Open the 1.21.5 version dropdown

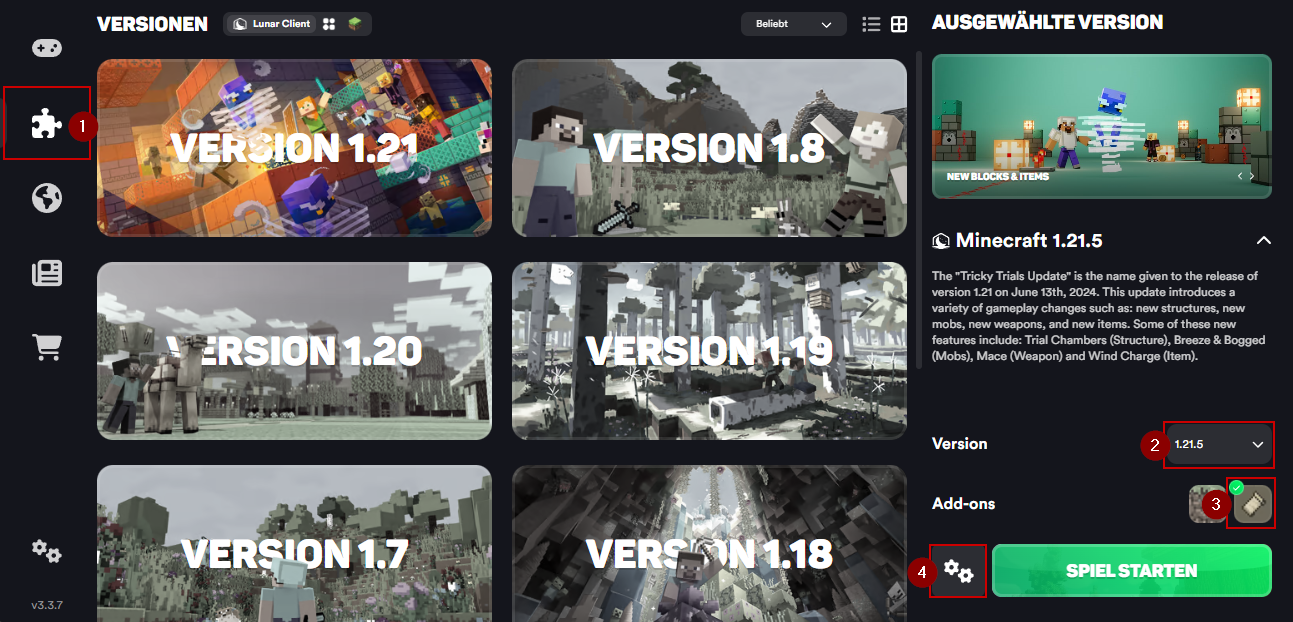1218,444
